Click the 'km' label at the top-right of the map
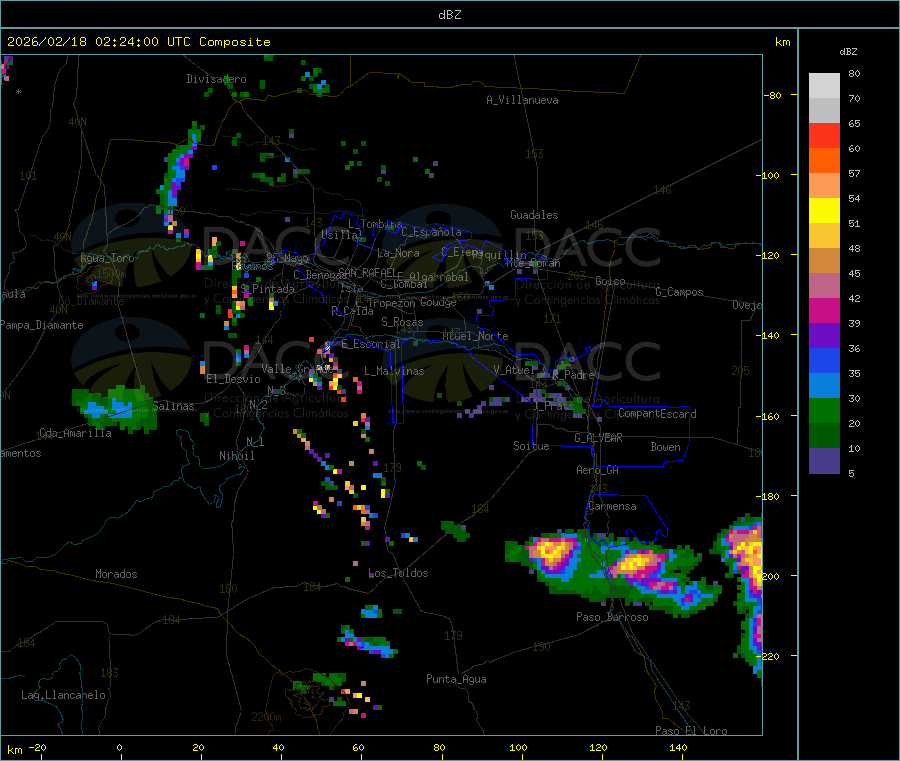 tap(782, 42)
